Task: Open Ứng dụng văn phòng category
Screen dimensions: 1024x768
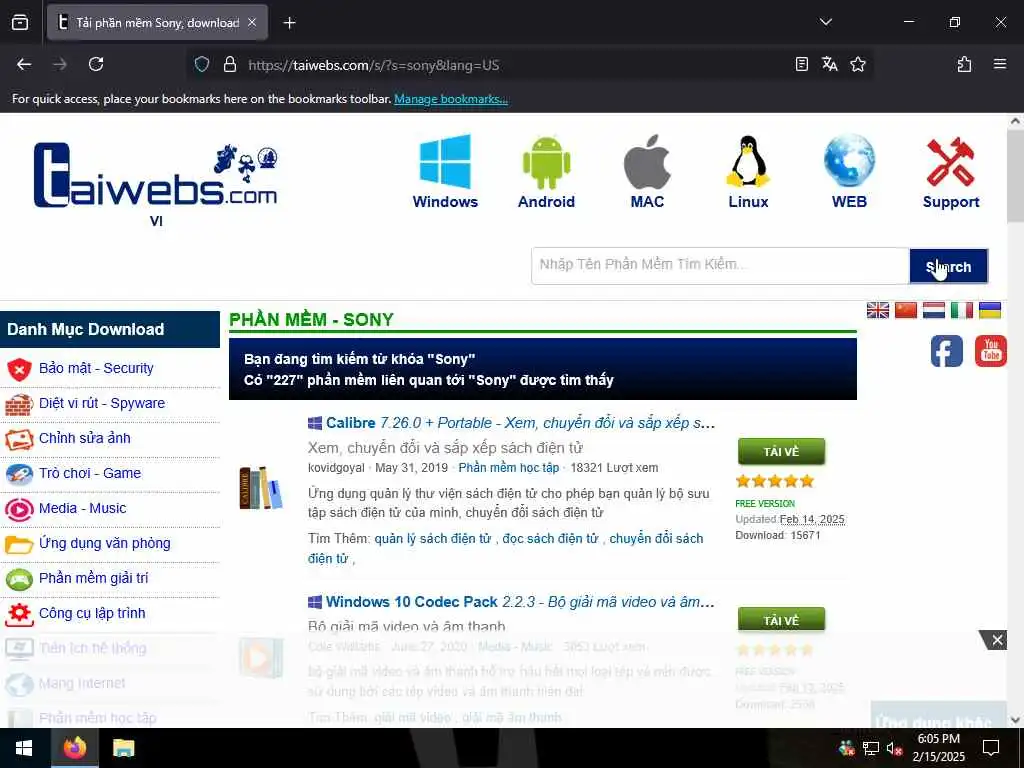Action: 104,543
